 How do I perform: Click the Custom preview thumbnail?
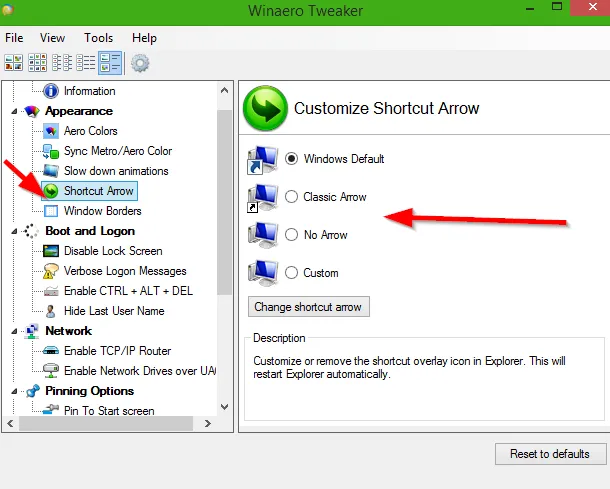[x=263, y=273]
